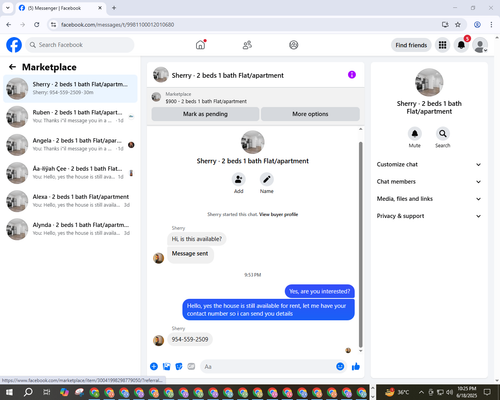
Task: Bookmark this page with star icon
Action: pos(458,25)
